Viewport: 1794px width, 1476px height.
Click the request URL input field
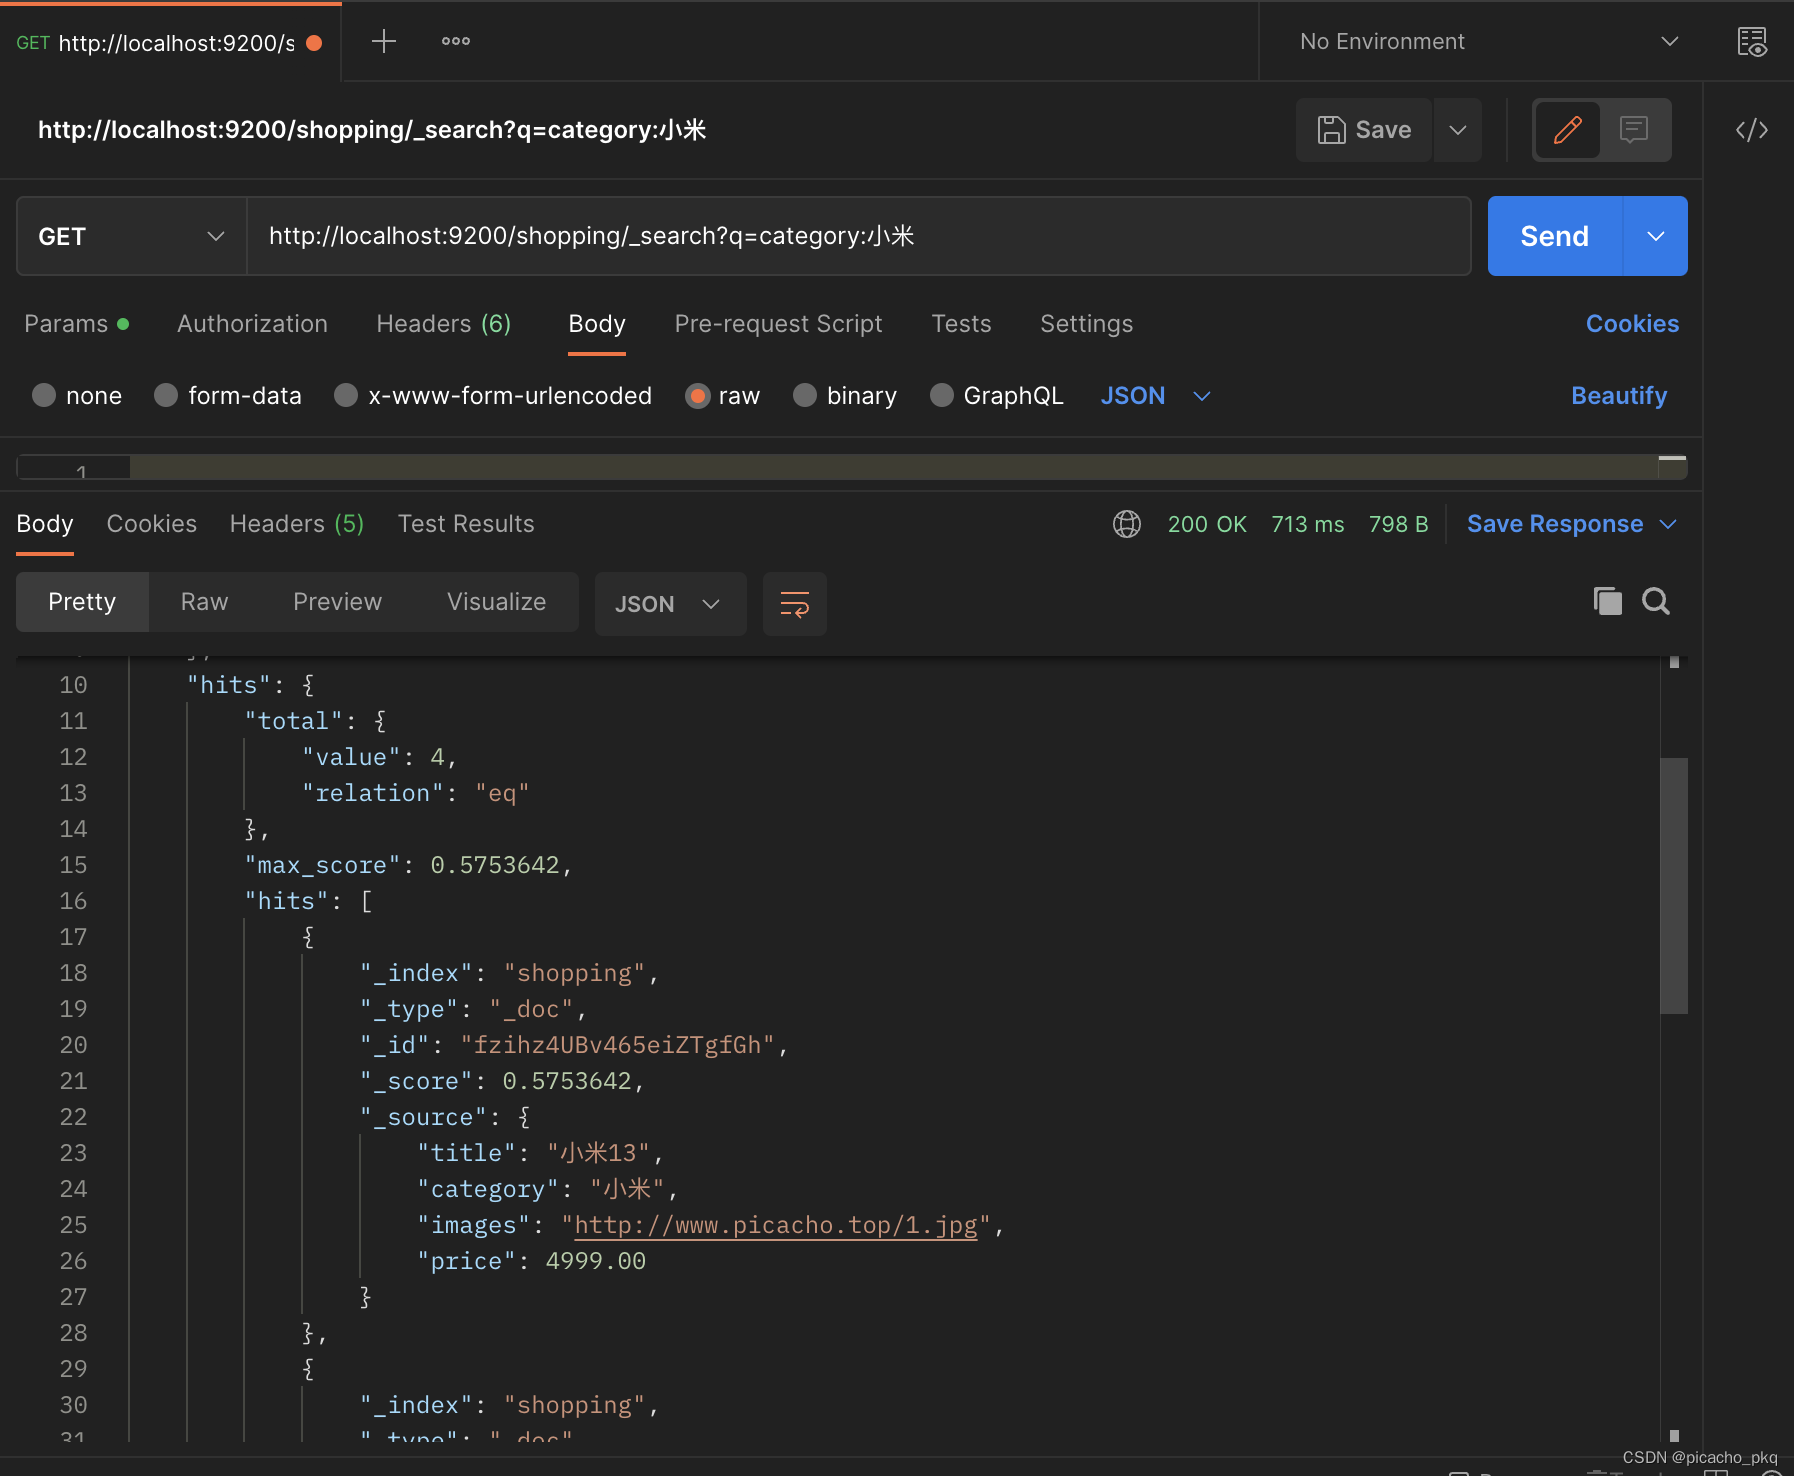pos(858,236)
